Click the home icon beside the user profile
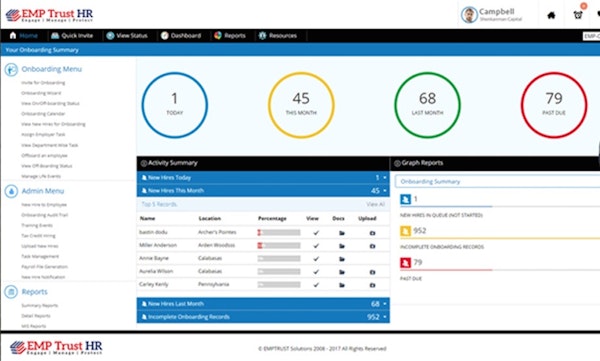The image size is (600, 361). [551, 15]
